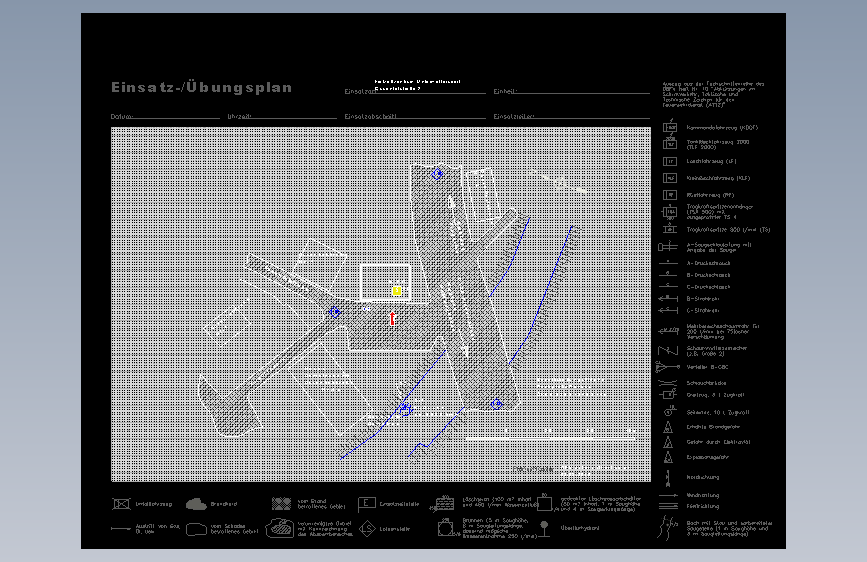Select the Tragkraftspritze 800 l/min symbol

click(670, 228)
